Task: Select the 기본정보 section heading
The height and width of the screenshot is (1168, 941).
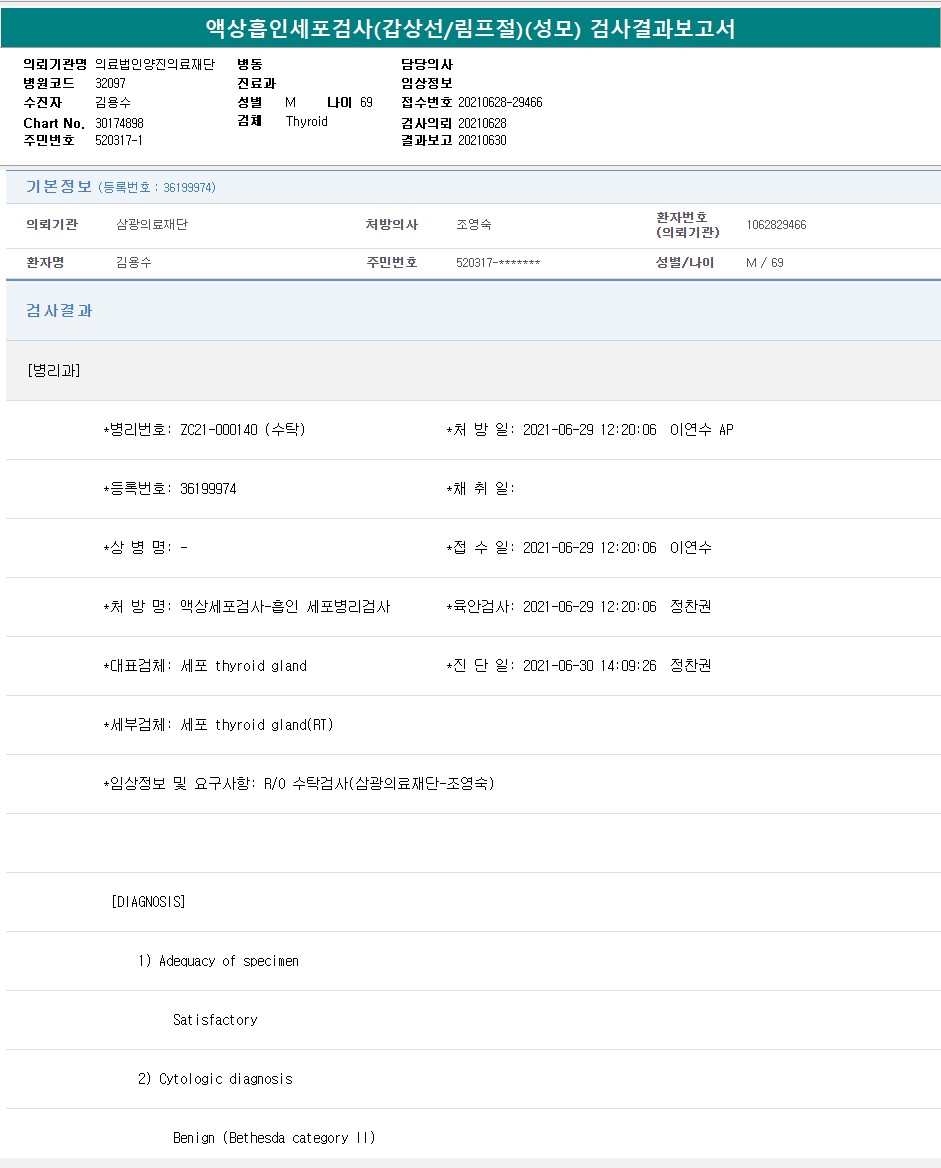Action: click(x=59, y=187)
